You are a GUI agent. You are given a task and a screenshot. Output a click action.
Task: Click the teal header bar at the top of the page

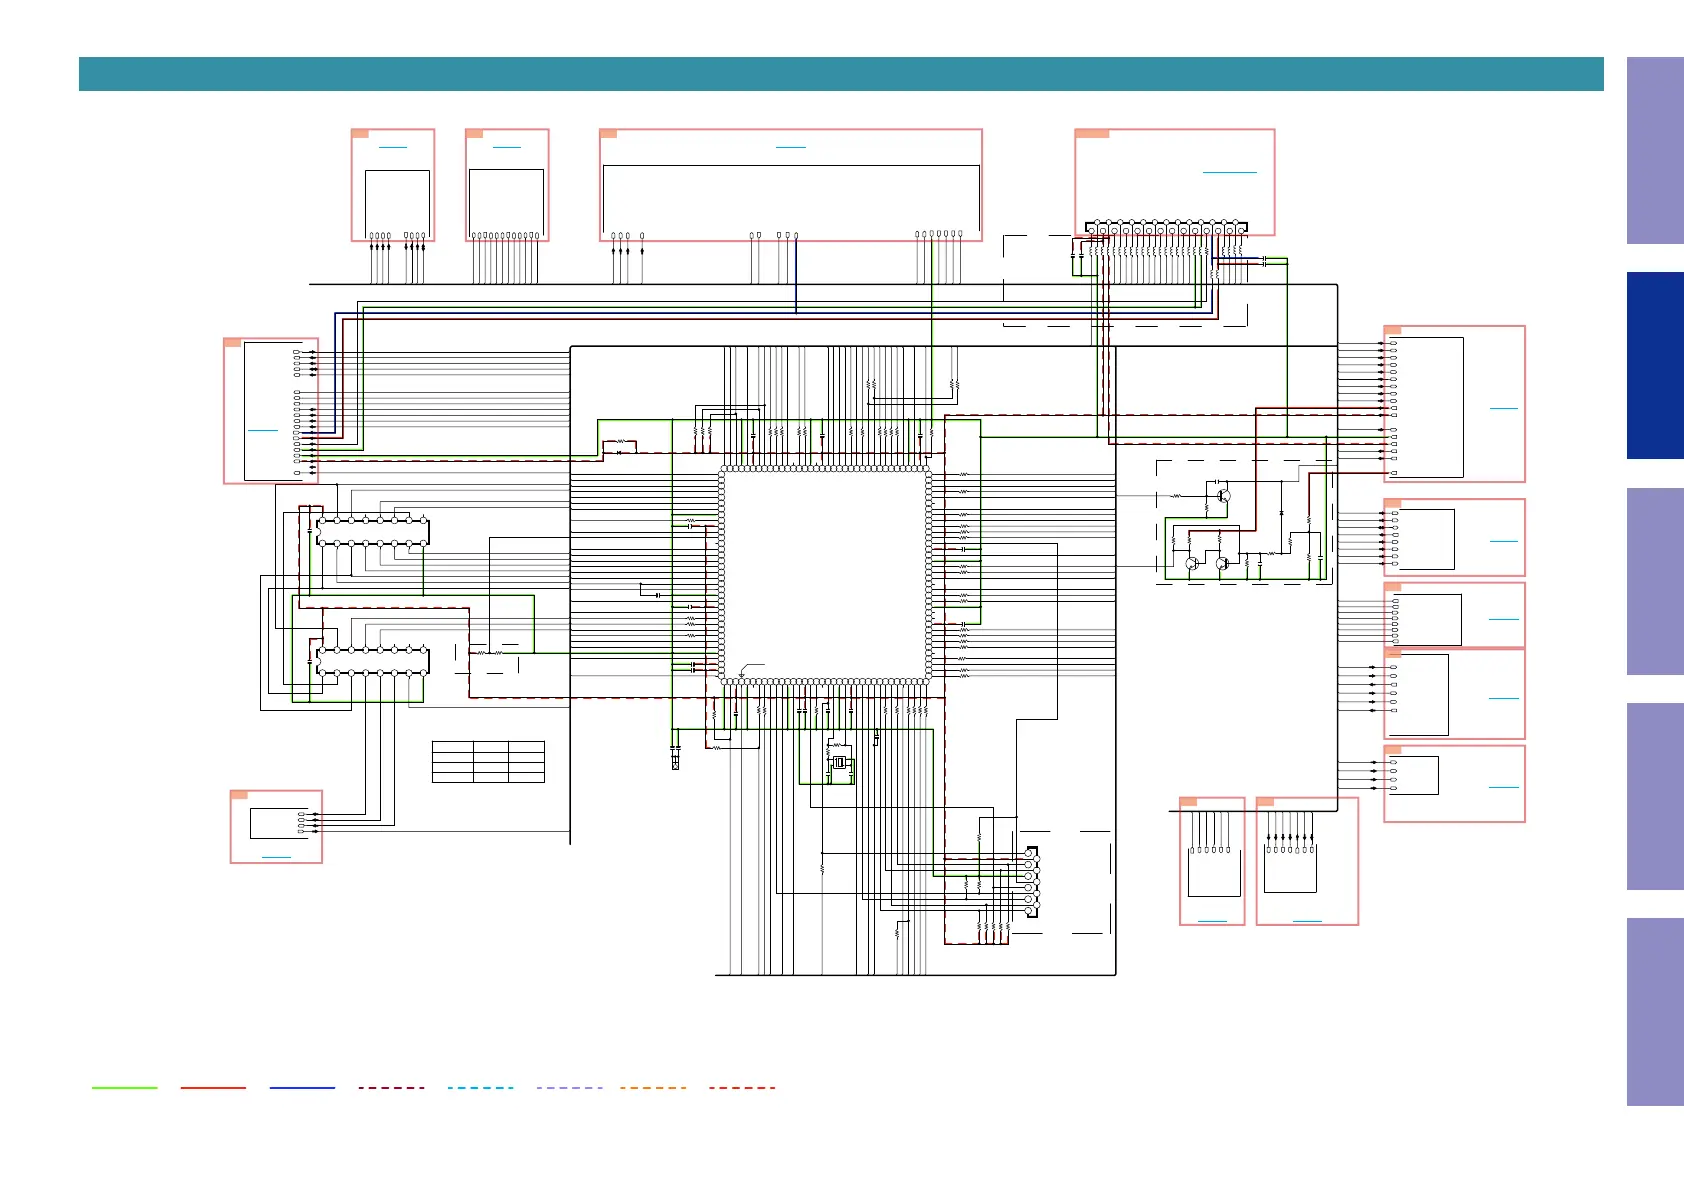[841, 74]
